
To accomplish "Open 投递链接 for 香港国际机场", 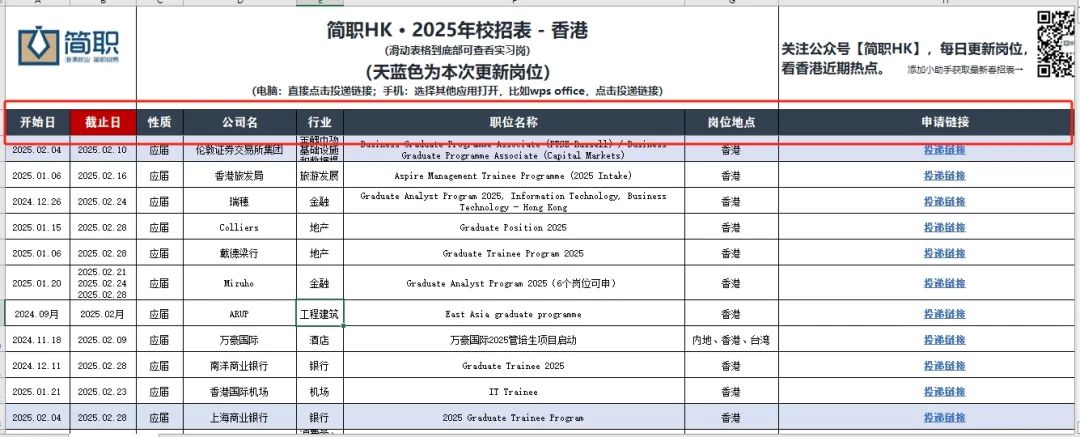I will [x=944, y=392].
